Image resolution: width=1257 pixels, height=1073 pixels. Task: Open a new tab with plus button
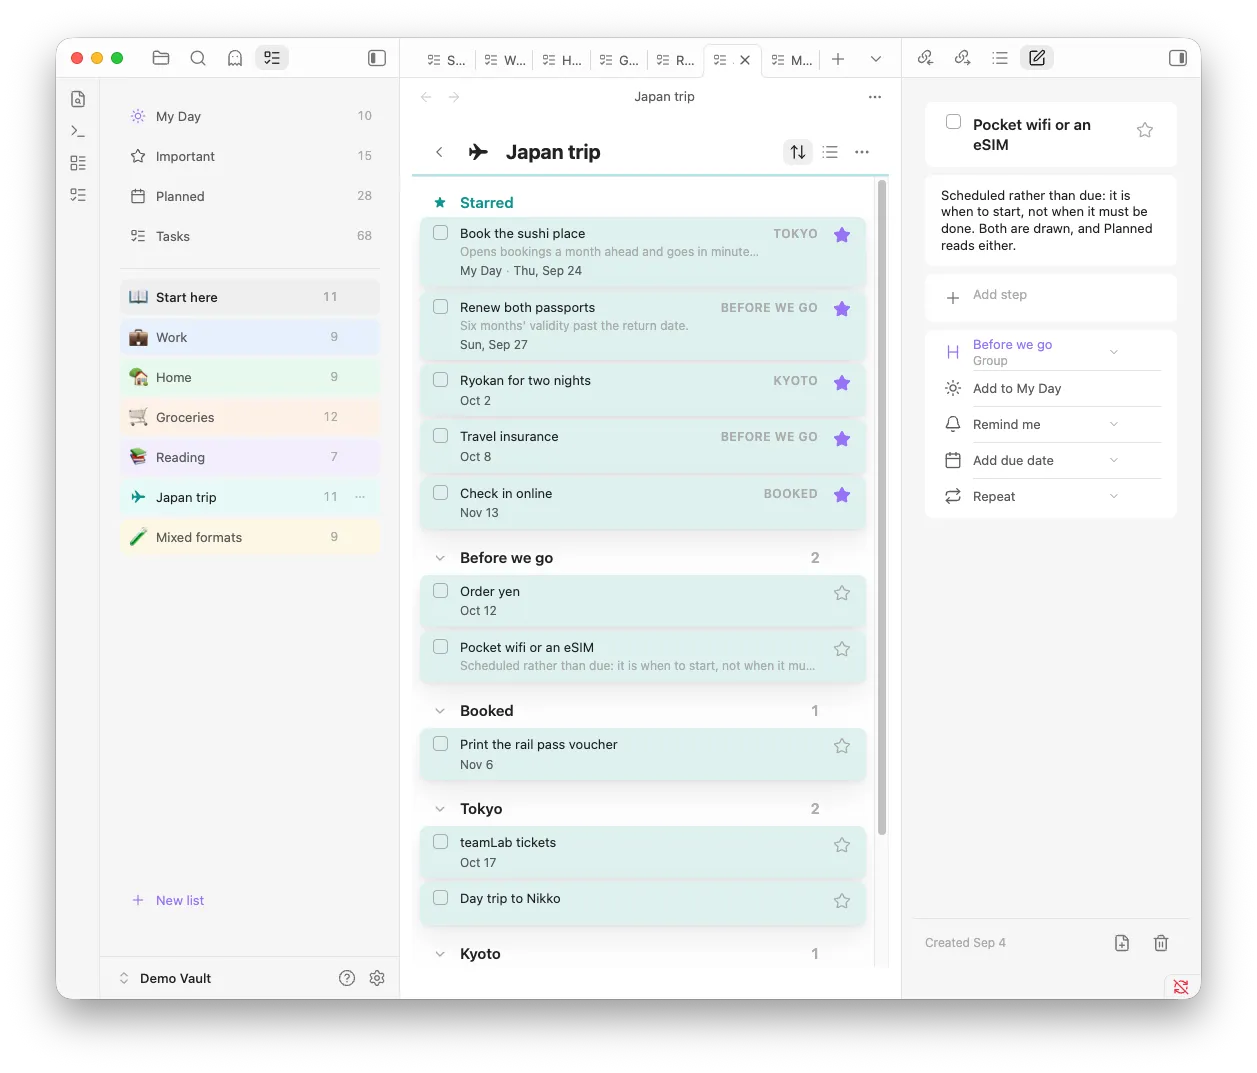838,59
